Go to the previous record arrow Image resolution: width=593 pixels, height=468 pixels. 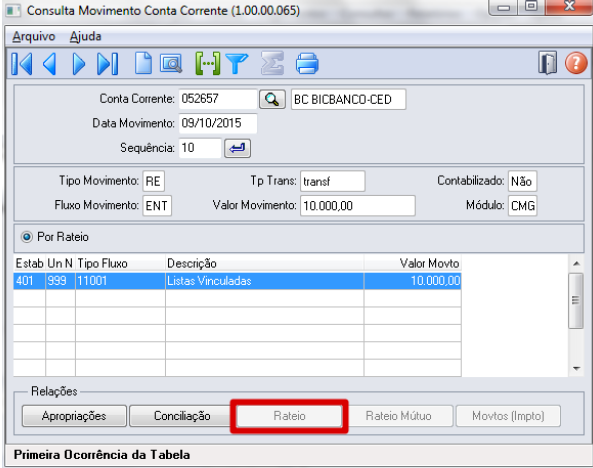pos(50,64)
